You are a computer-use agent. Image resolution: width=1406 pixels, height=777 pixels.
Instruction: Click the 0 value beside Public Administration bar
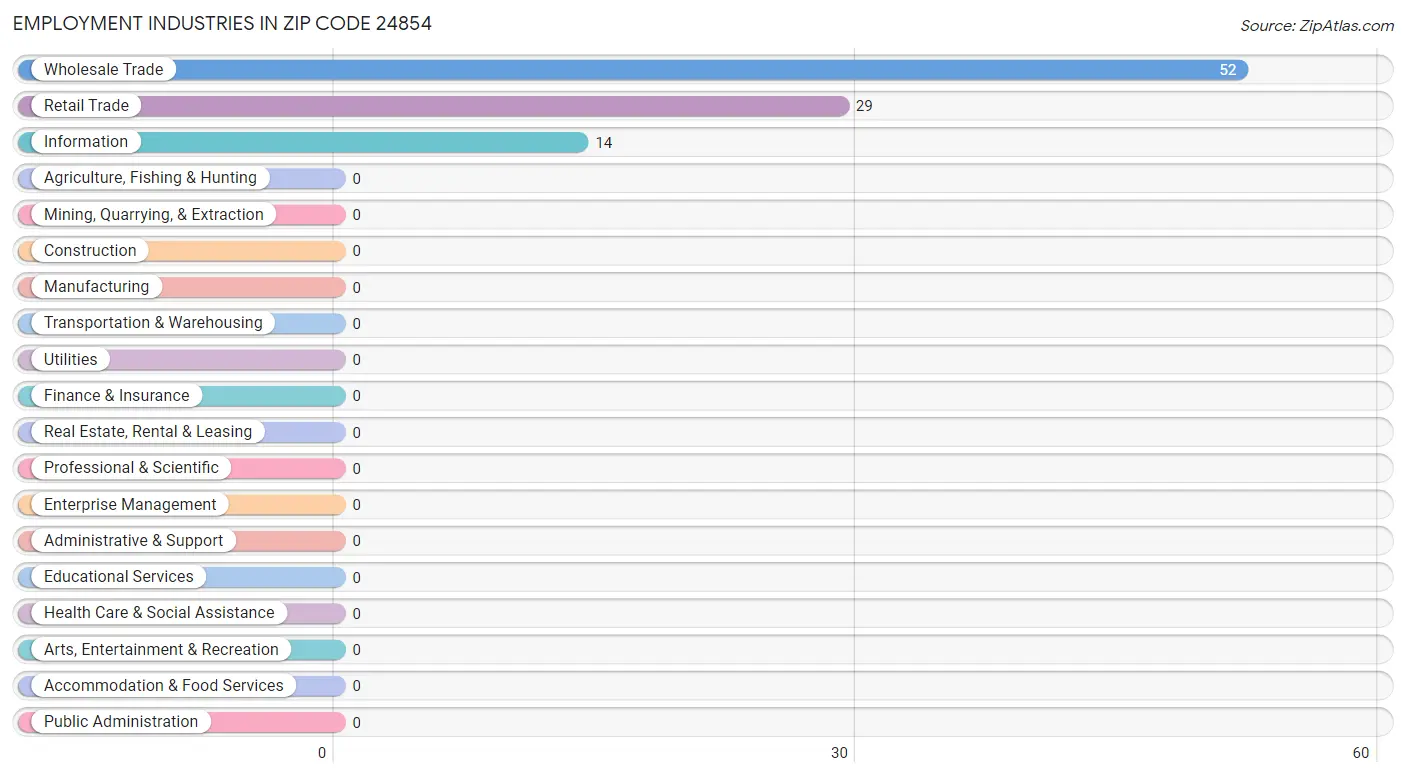coord(356,722)
